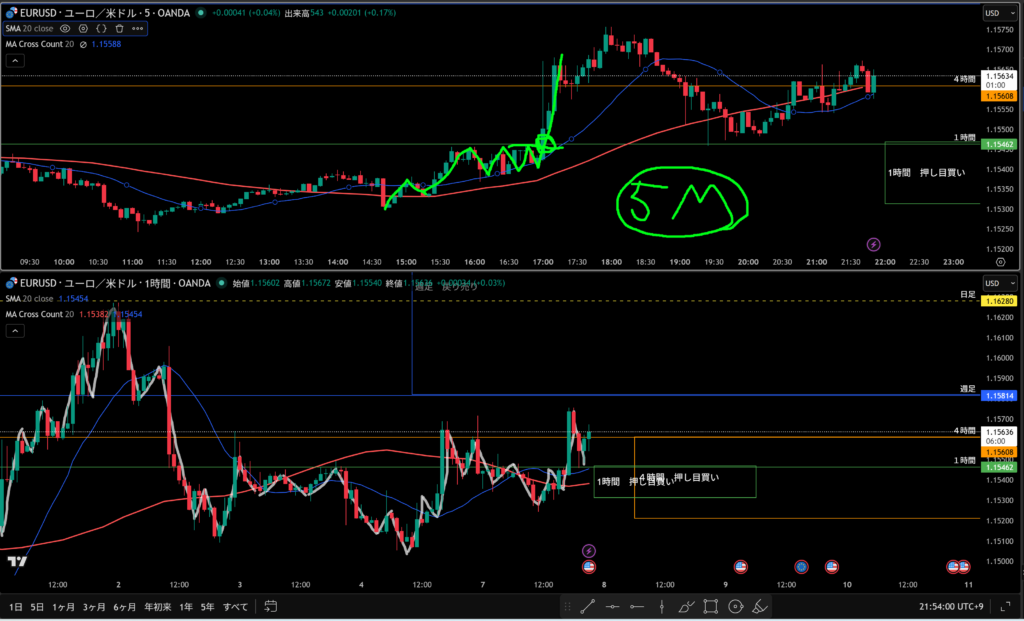Viewport: 1024px width, 621px height.
Task: Open SMA source code braces icon
Action: pos(101,29)
